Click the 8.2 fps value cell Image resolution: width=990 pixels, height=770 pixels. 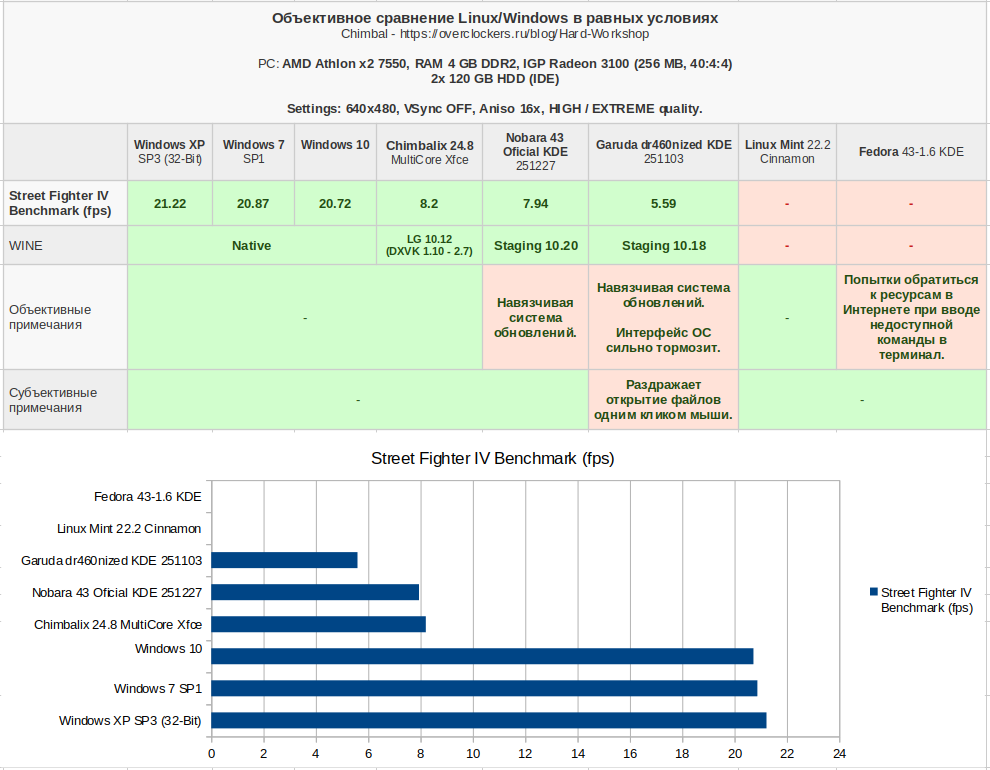429,203
